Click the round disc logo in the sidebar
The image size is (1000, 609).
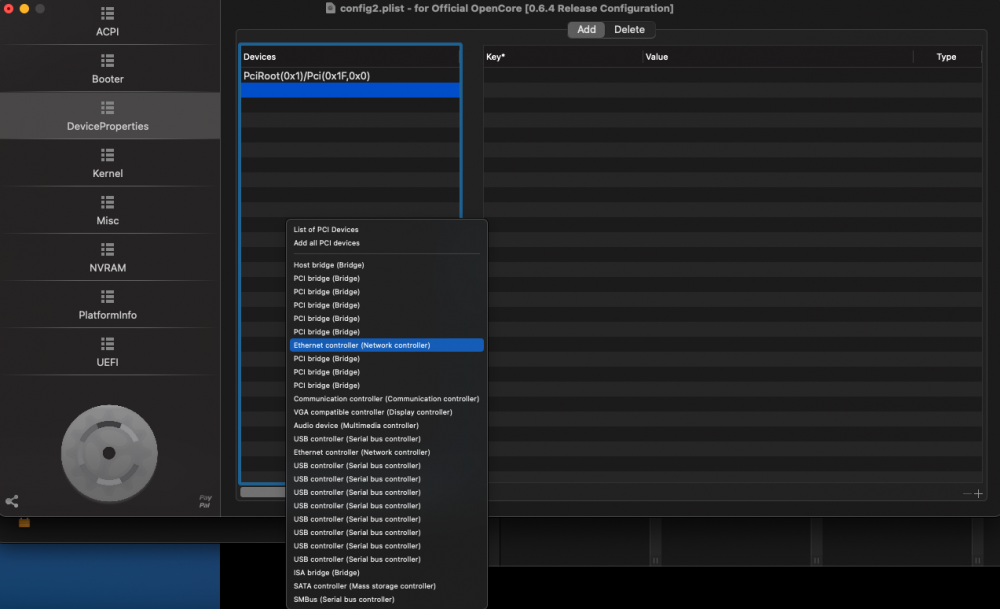pos(109,453)
